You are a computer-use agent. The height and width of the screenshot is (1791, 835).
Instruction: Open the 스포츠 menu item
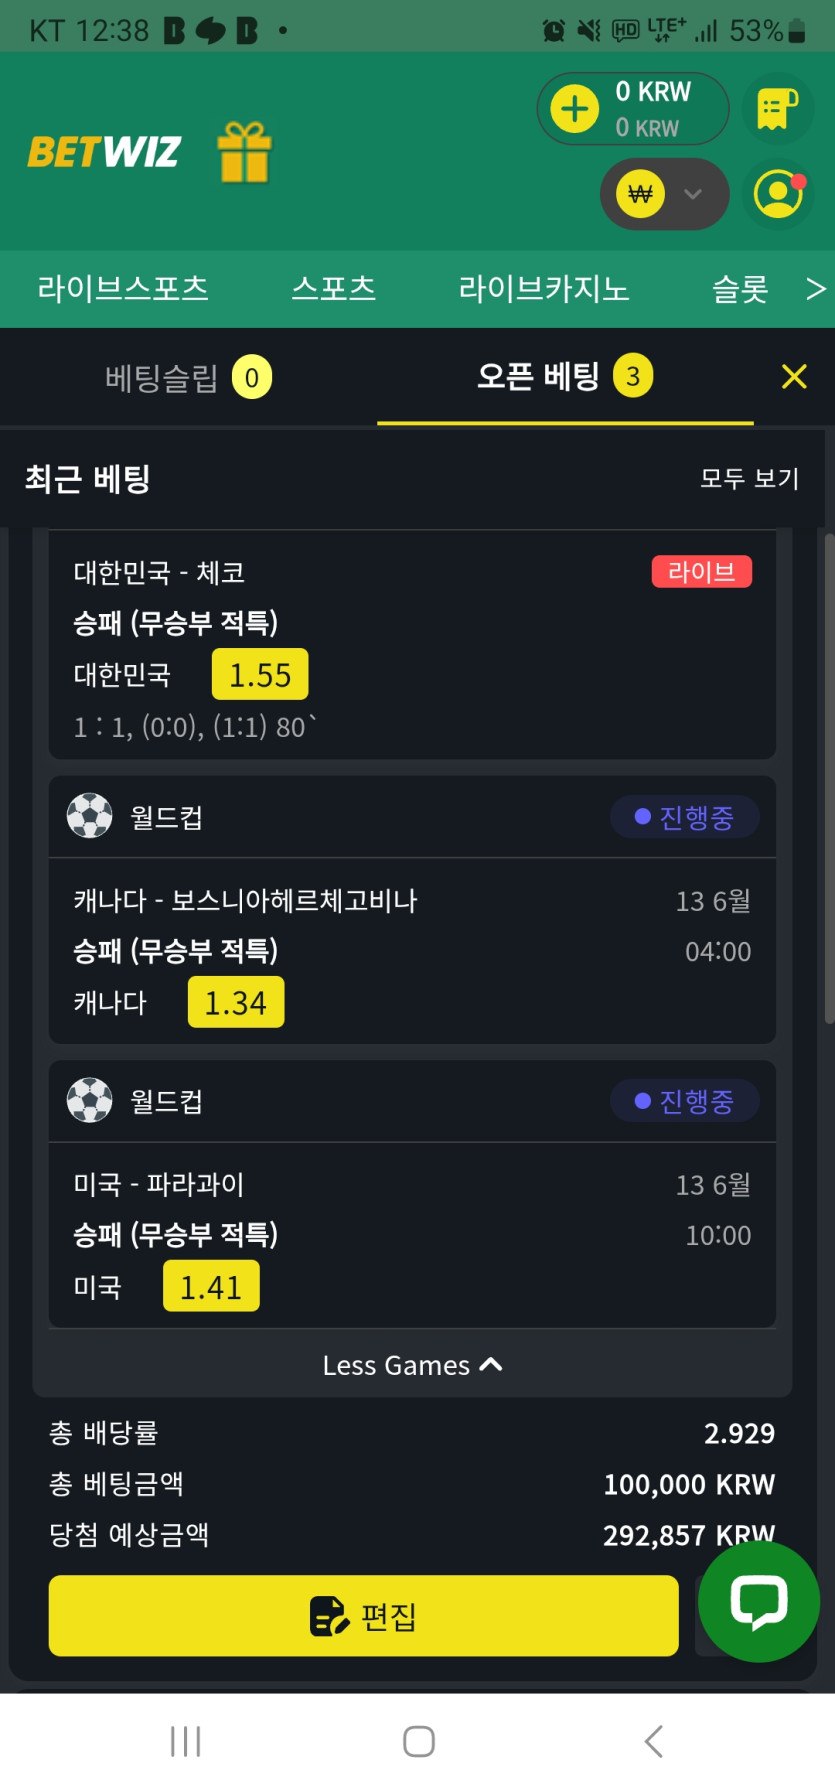coord(334,289)
